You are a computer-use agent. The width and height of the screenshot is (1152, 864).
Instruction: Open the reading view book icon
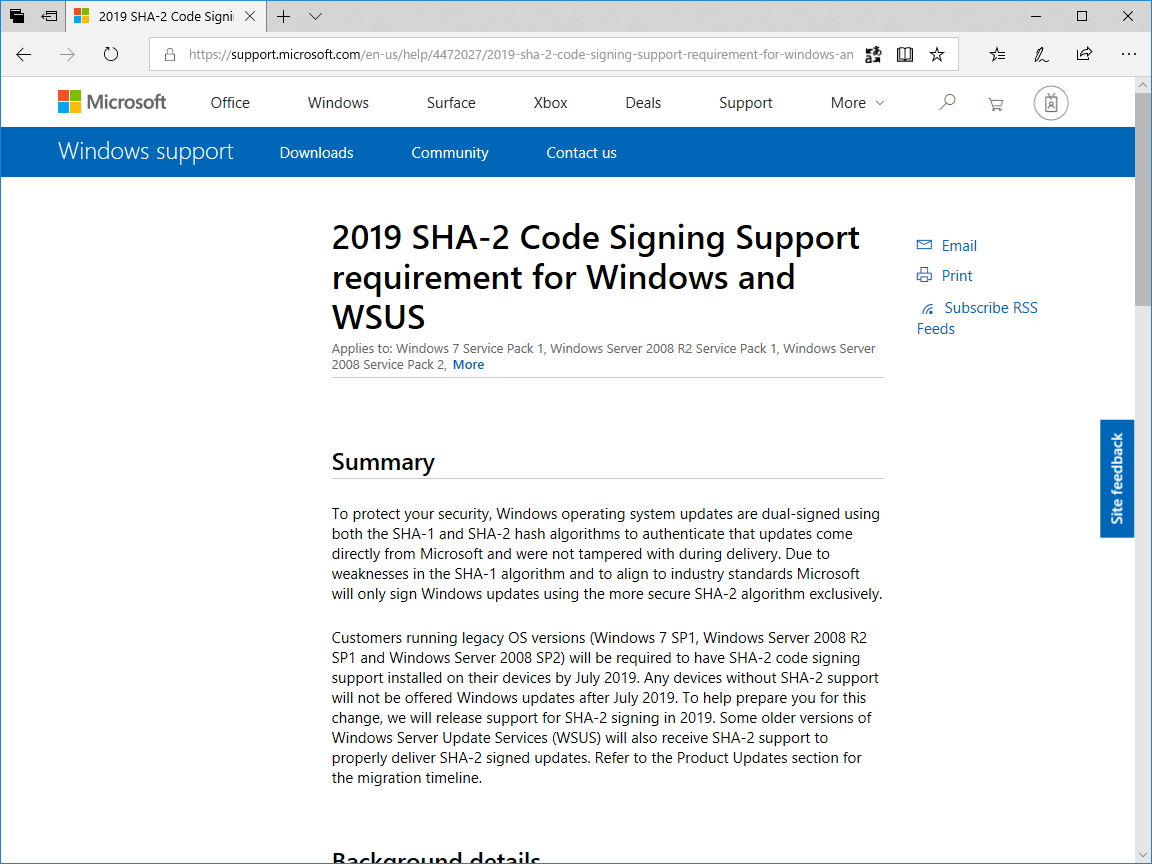[905, 55]
